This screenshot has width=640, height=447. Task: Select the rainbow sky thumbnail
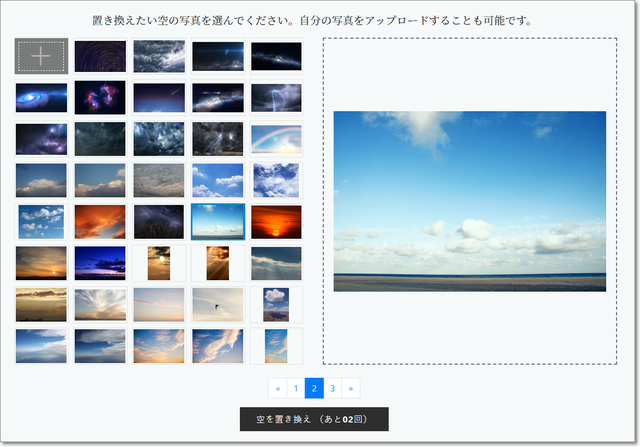[x=276, y=139]
